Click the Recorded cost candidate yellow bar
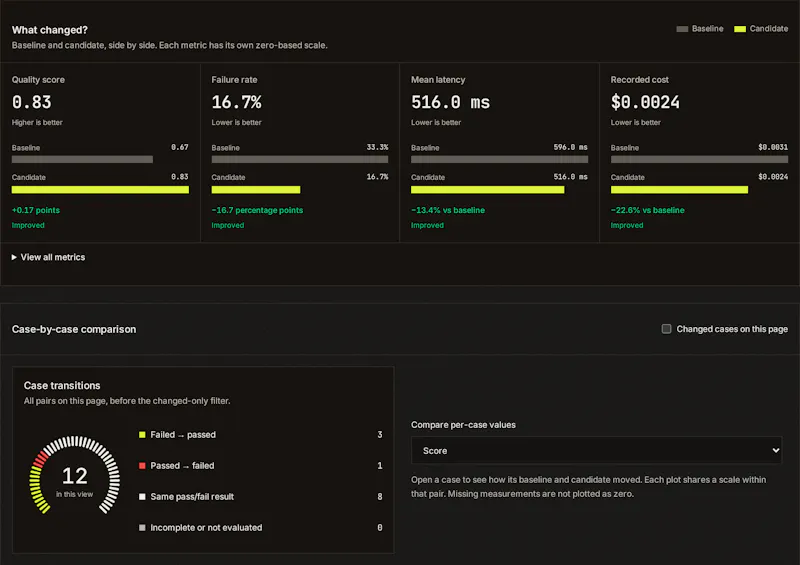Image resolution: width=800 pixels, height=565 pixels. (680, 190)
